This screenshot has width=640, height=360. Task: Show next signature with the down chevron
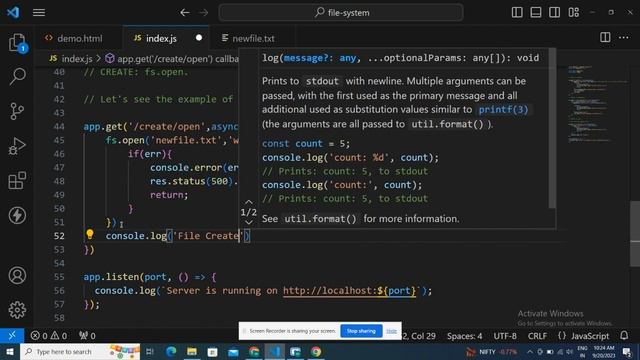(x=249, y=222)
